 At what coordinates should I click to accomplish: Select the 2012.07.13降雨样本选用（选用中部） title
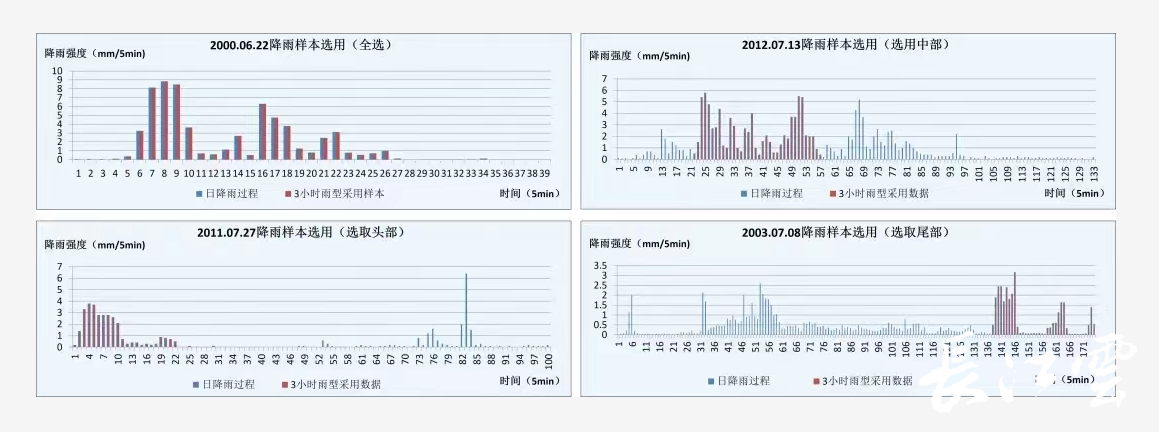pos(845,45)
